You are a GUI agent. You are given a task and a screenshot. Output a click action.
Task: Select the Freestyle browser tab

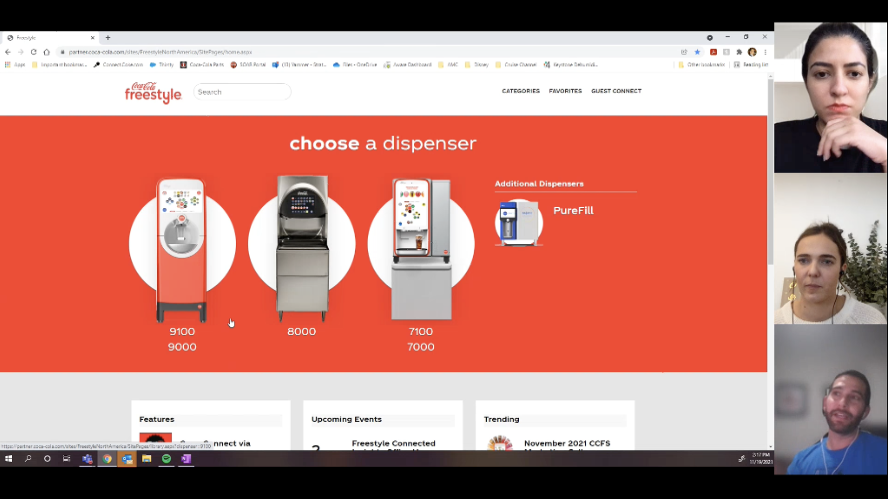point(50,38)
